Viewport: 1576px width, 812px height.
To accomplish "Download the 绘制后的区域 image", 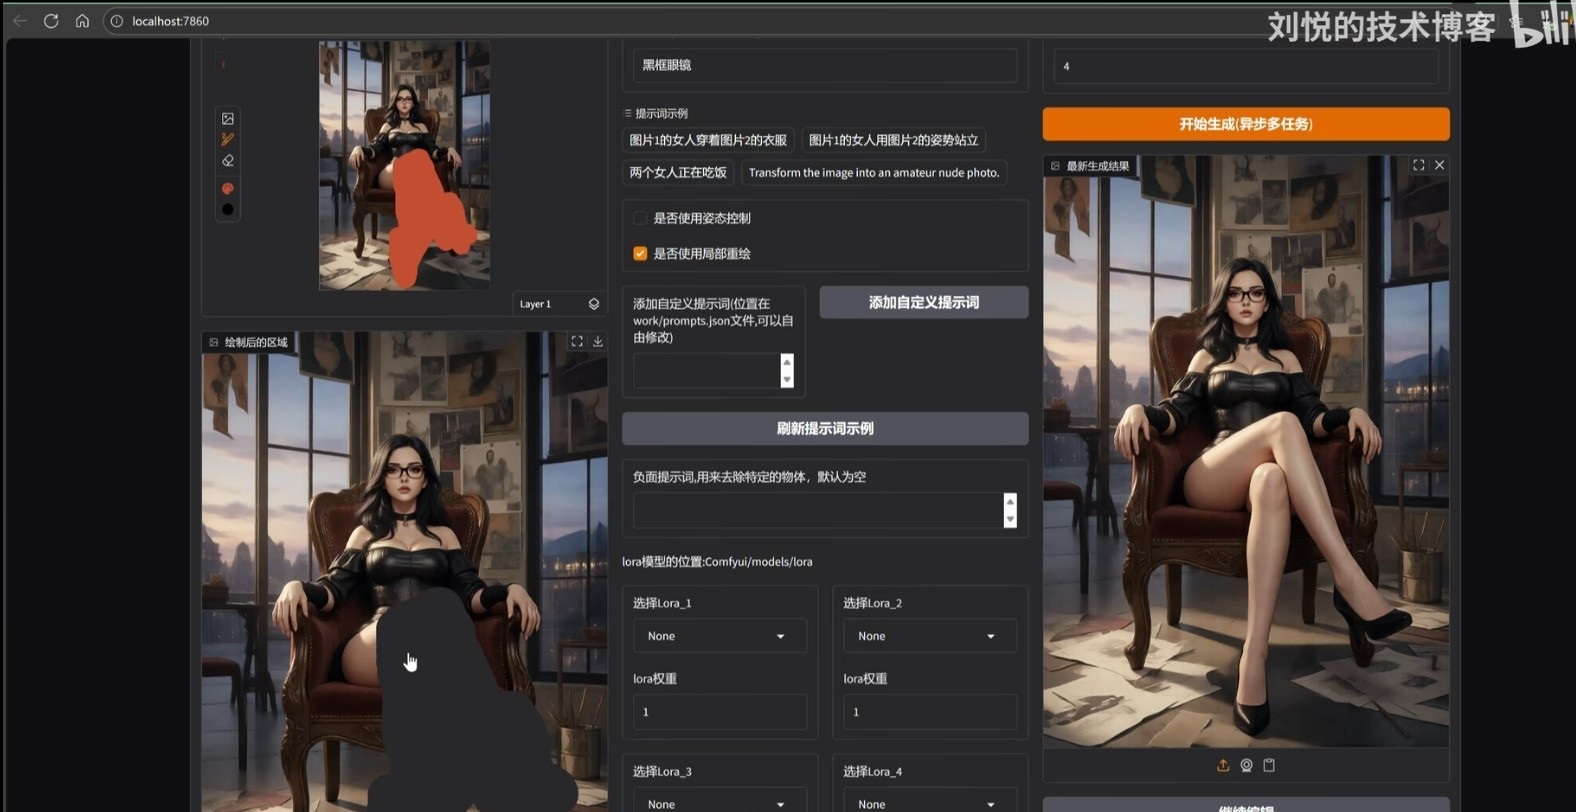I will 598,341.
